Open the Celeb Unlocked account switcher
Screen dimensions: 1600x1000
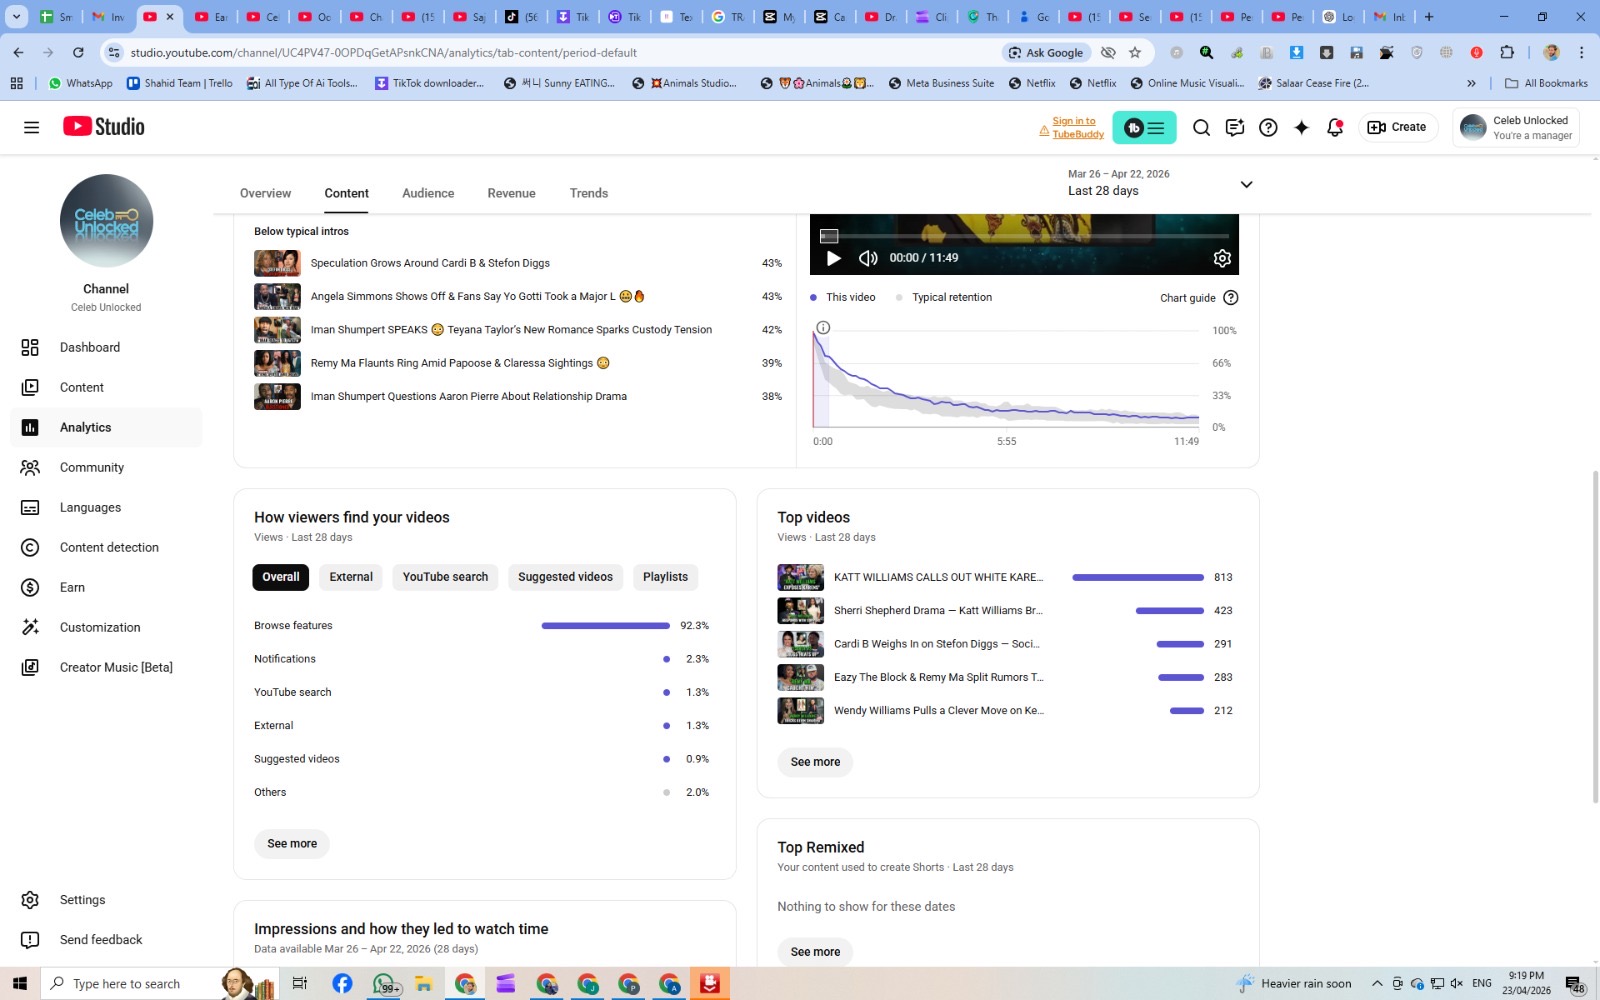point(1516,128)
